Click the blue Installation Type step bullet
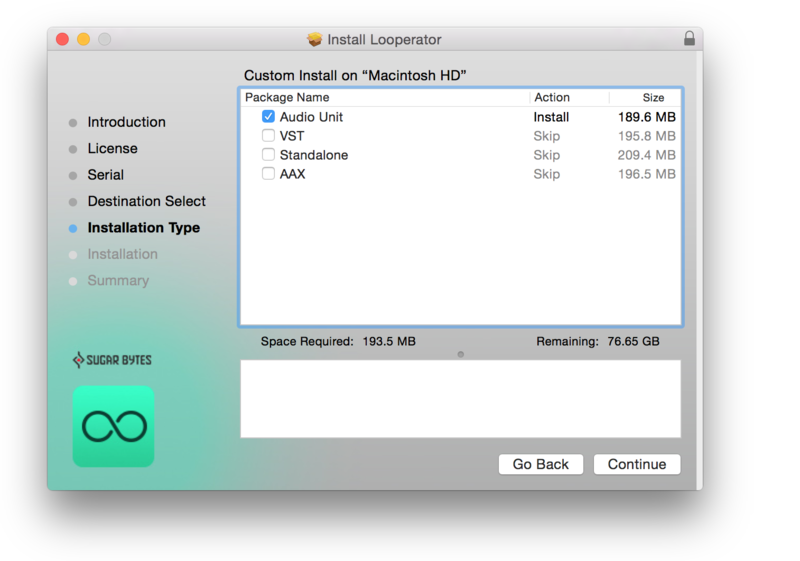Screen dimensions: 800x561 (73, 229)
